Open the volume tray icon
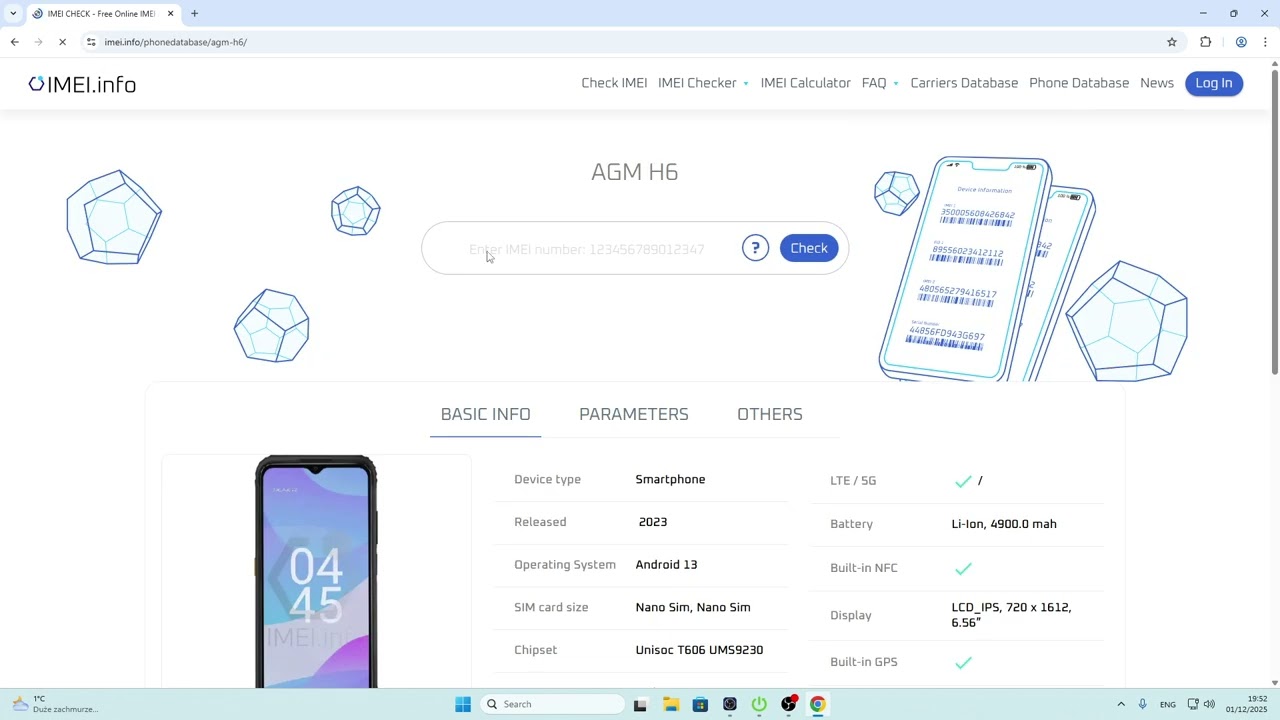Viewport: 1280px width, 720px height. 1209,704
